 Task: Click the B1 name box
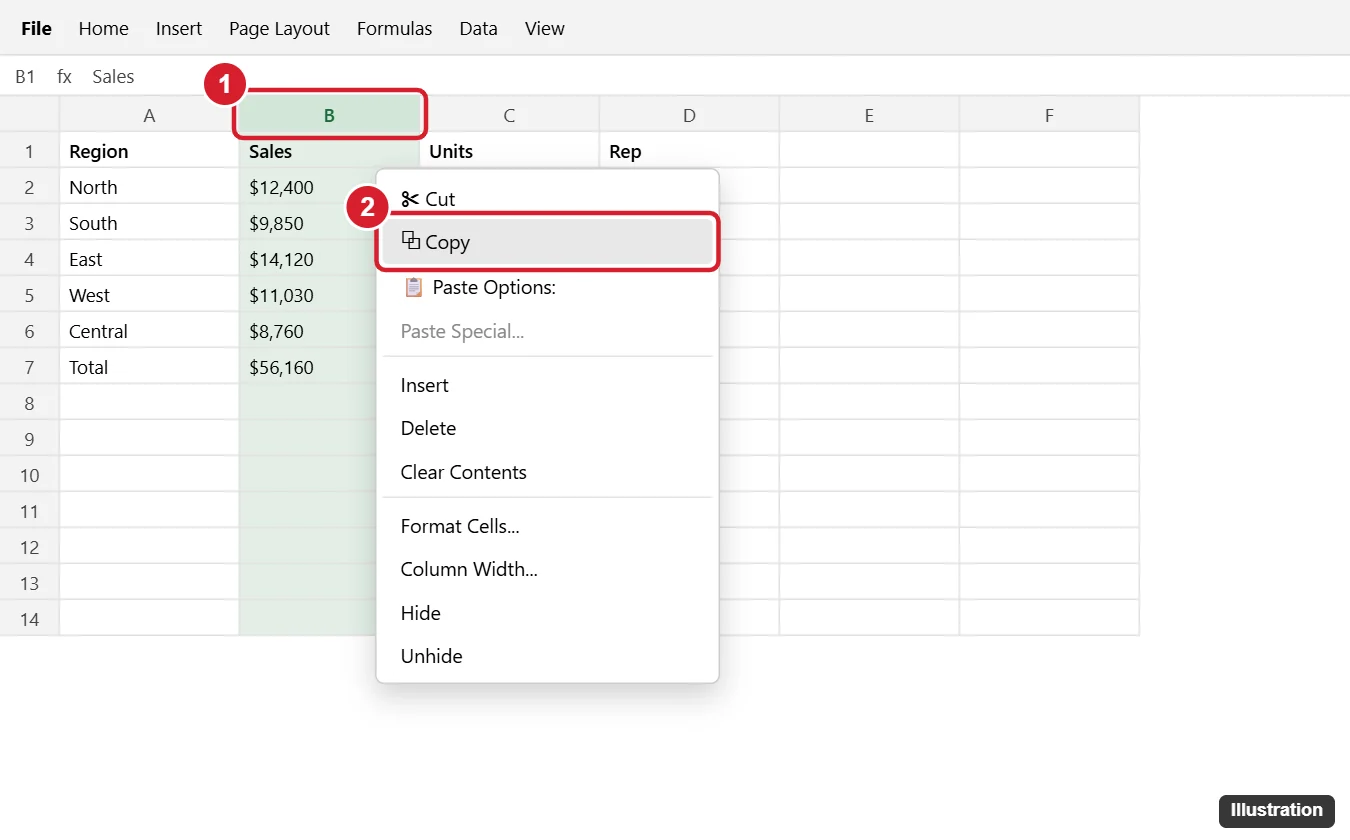(25, 77)
